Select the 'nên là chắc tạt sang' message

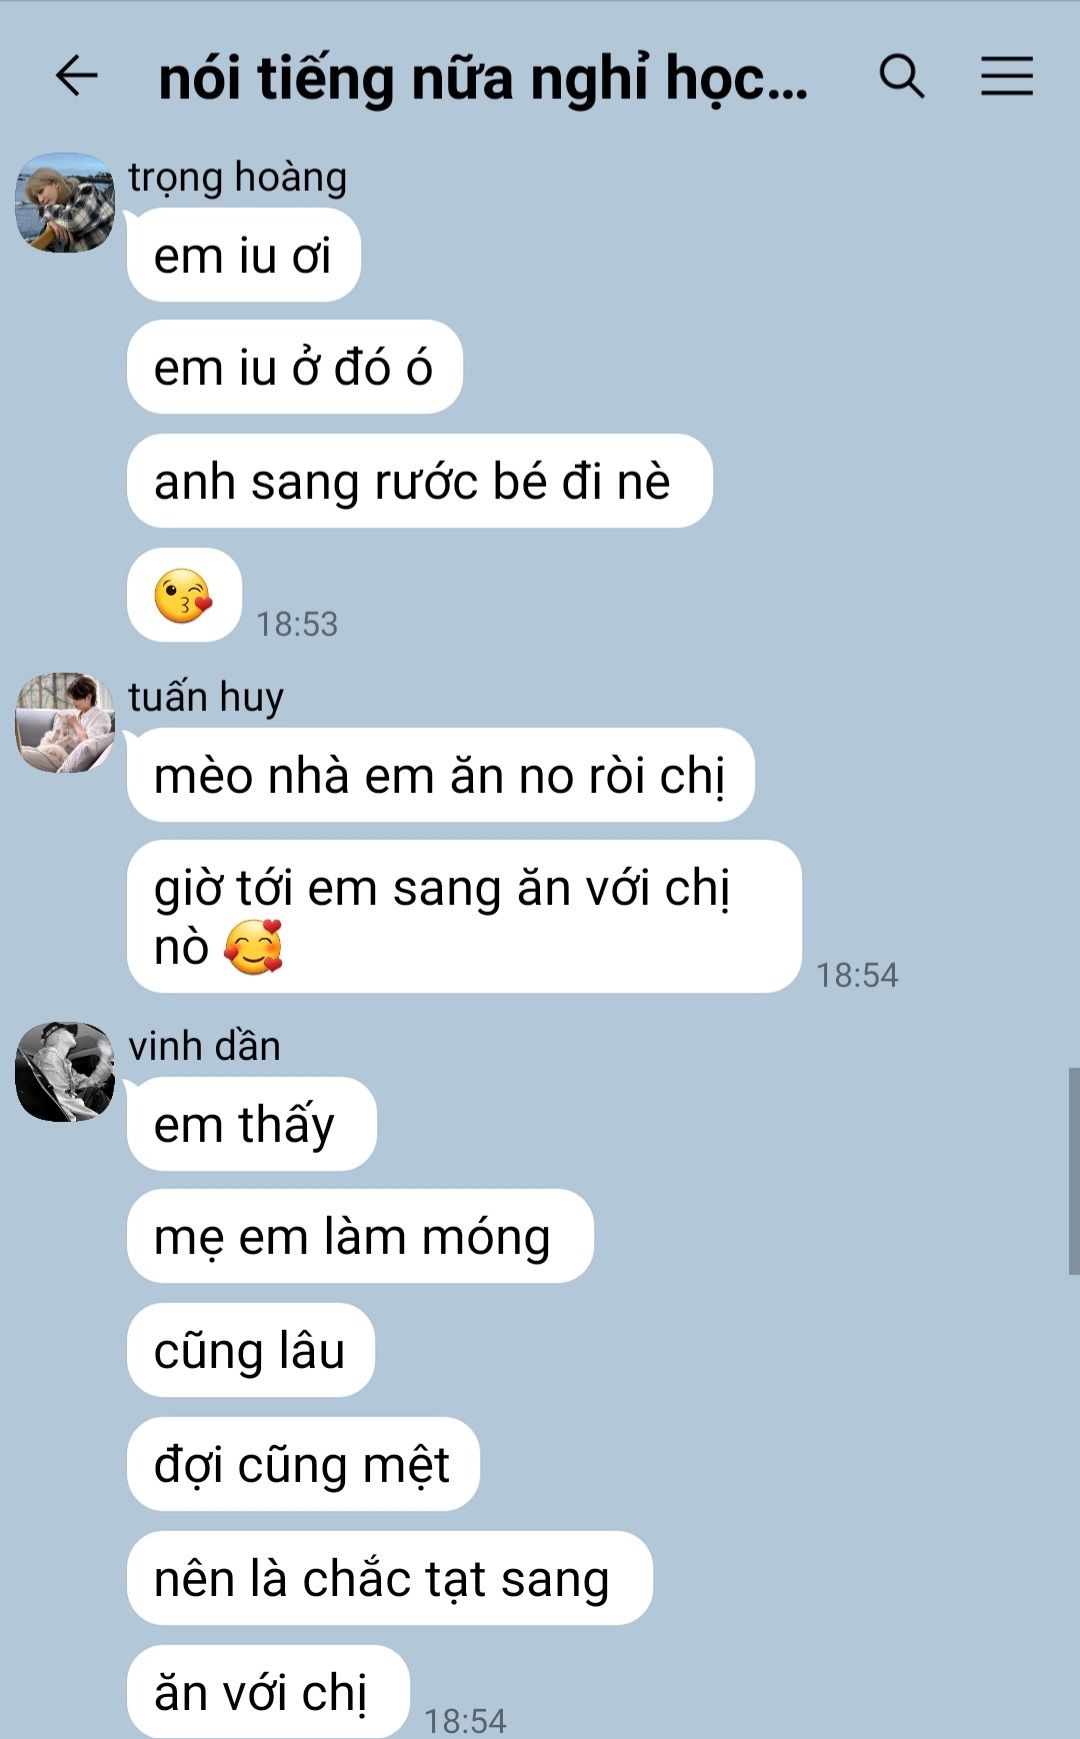click(x=390, y=1578)
